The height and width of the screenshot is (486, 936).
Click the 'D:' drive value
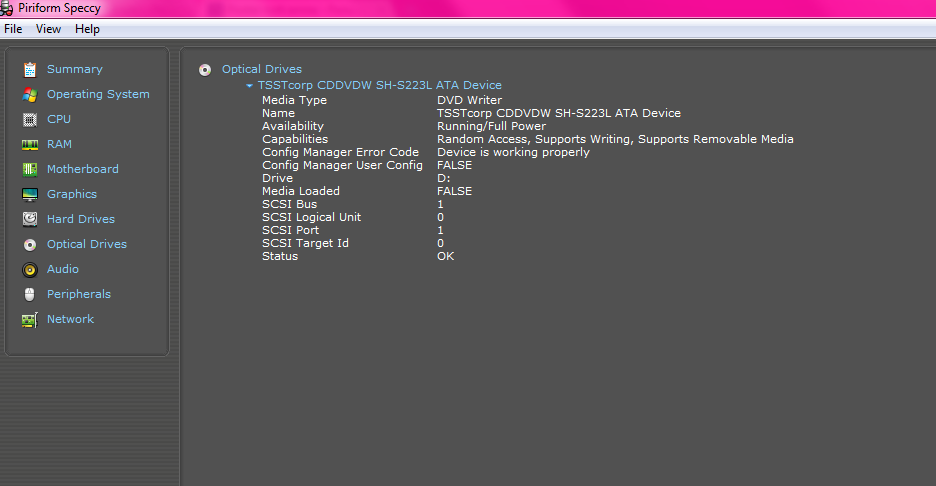click(444, 179)
